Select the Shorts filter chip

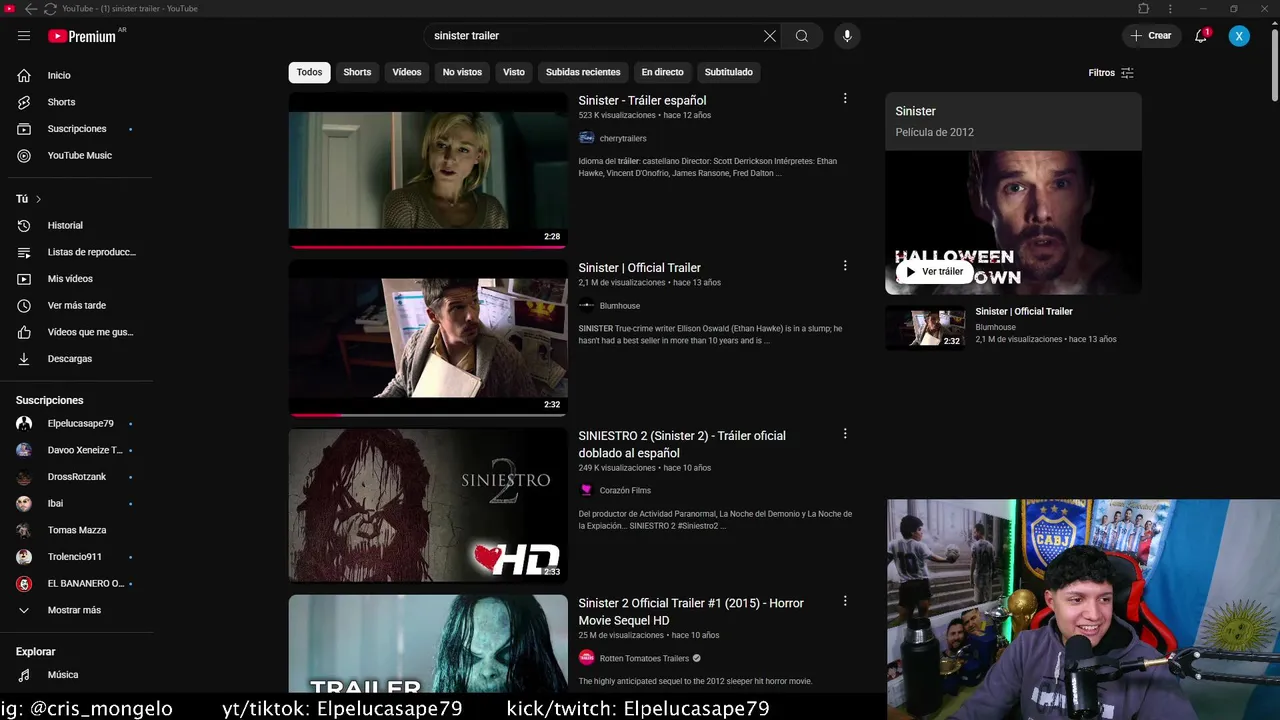tap(357, 72)
